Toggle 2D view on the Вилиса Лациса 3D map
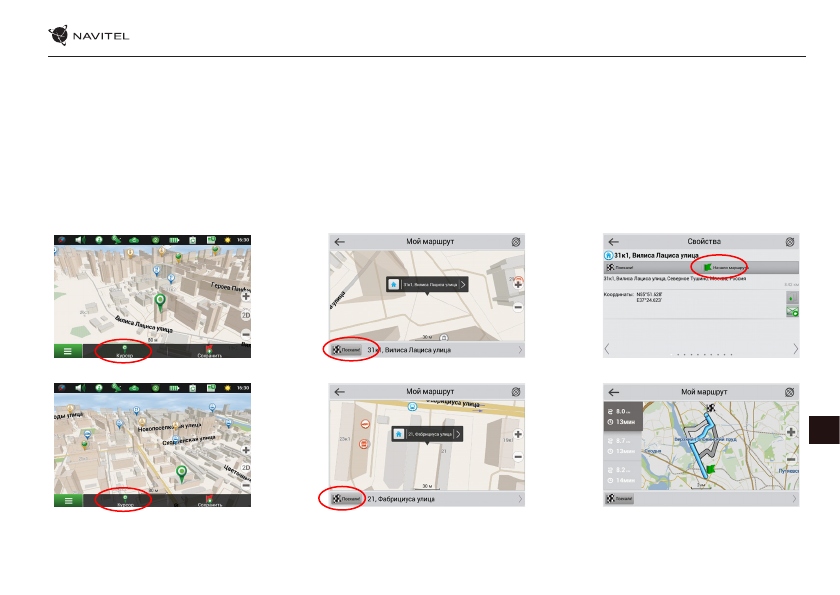 [x=245, y=315]
